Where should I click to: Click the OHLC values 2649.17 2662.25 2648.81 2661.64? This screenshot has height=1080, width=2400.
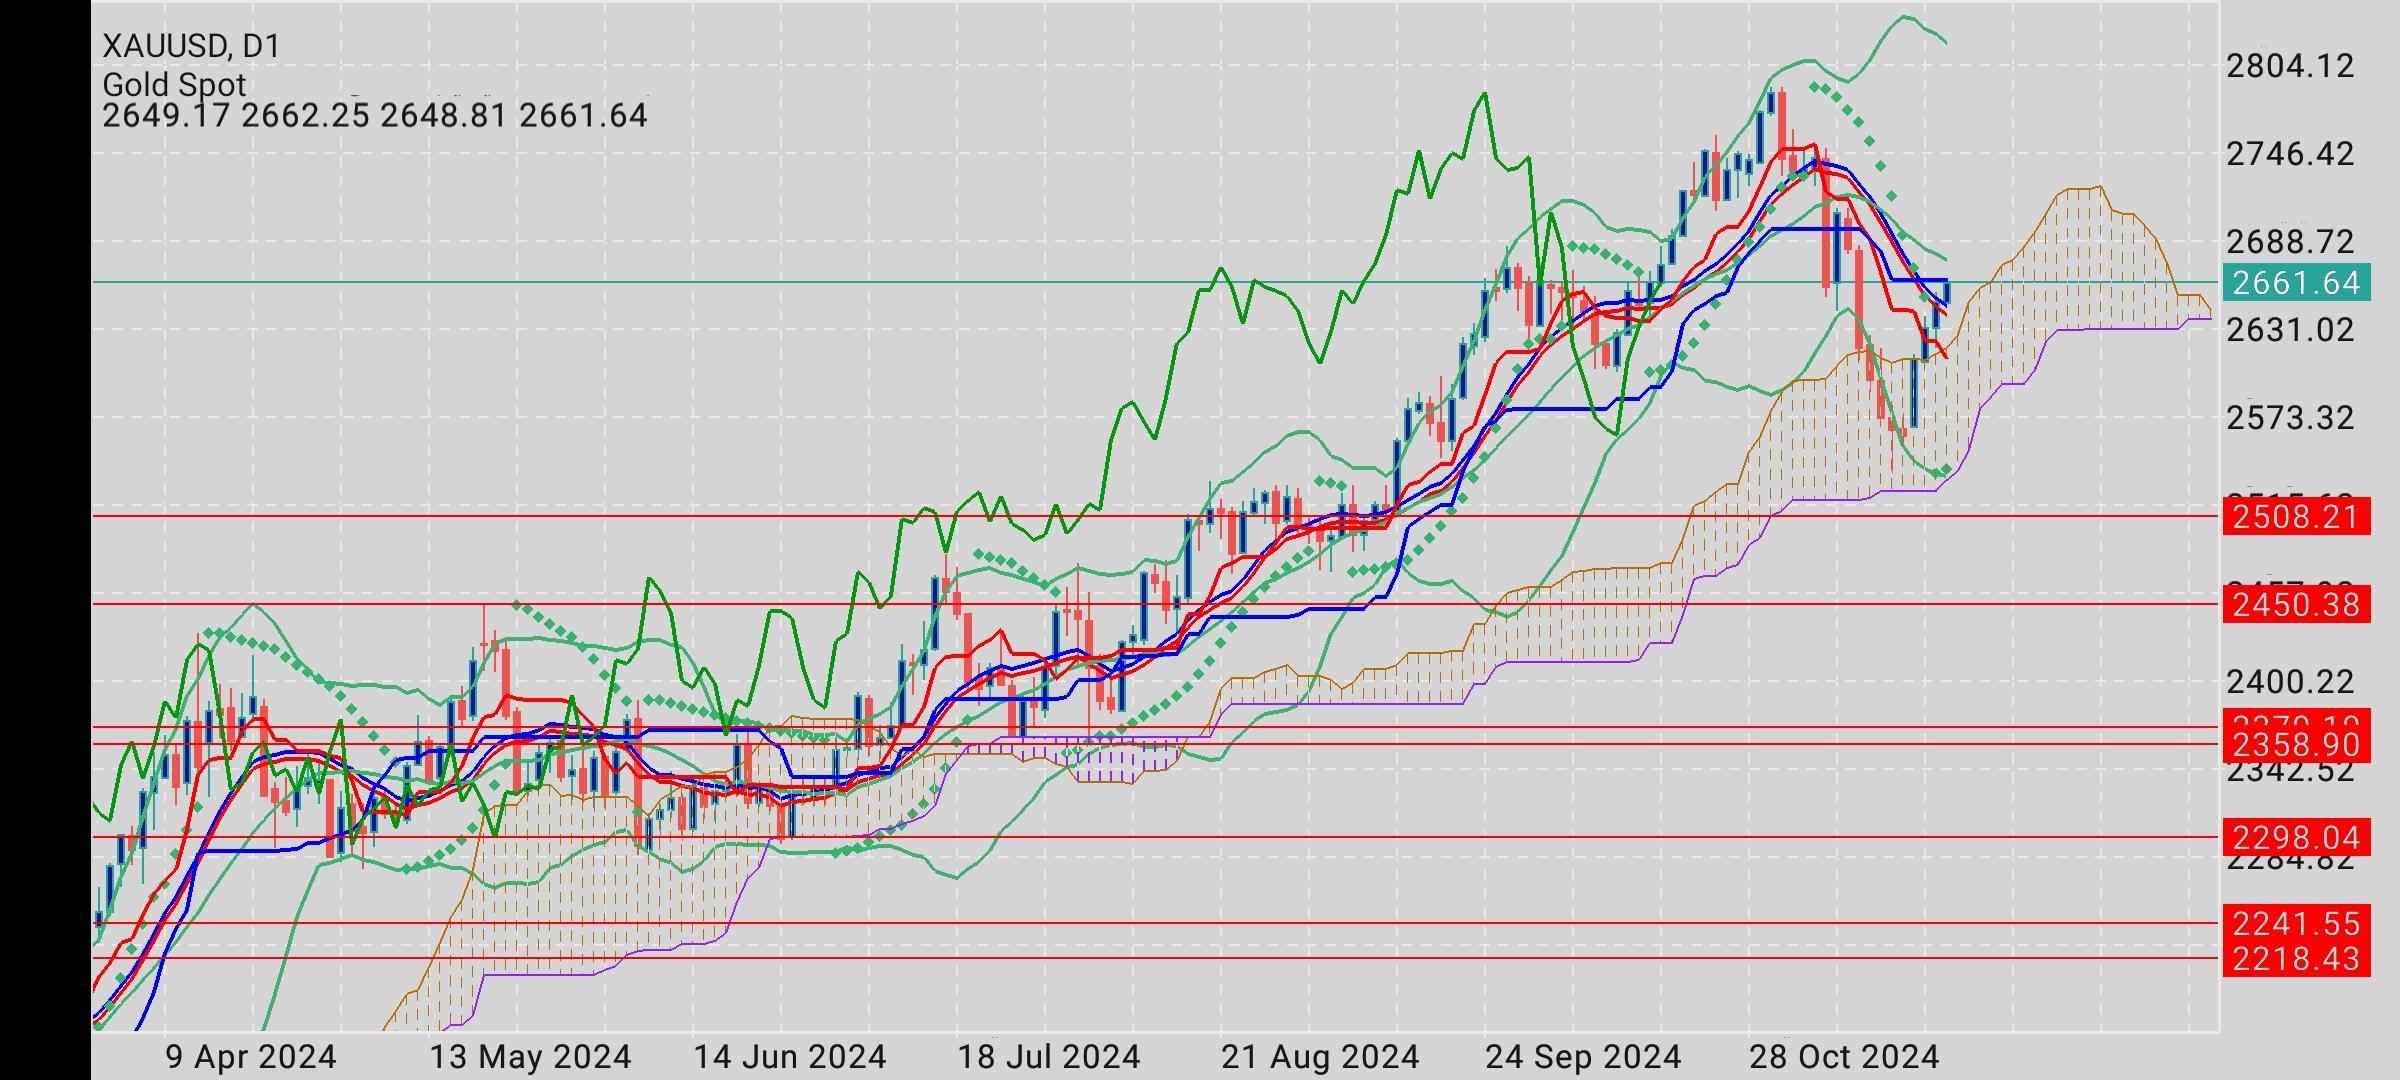click(x=375, y=116)
